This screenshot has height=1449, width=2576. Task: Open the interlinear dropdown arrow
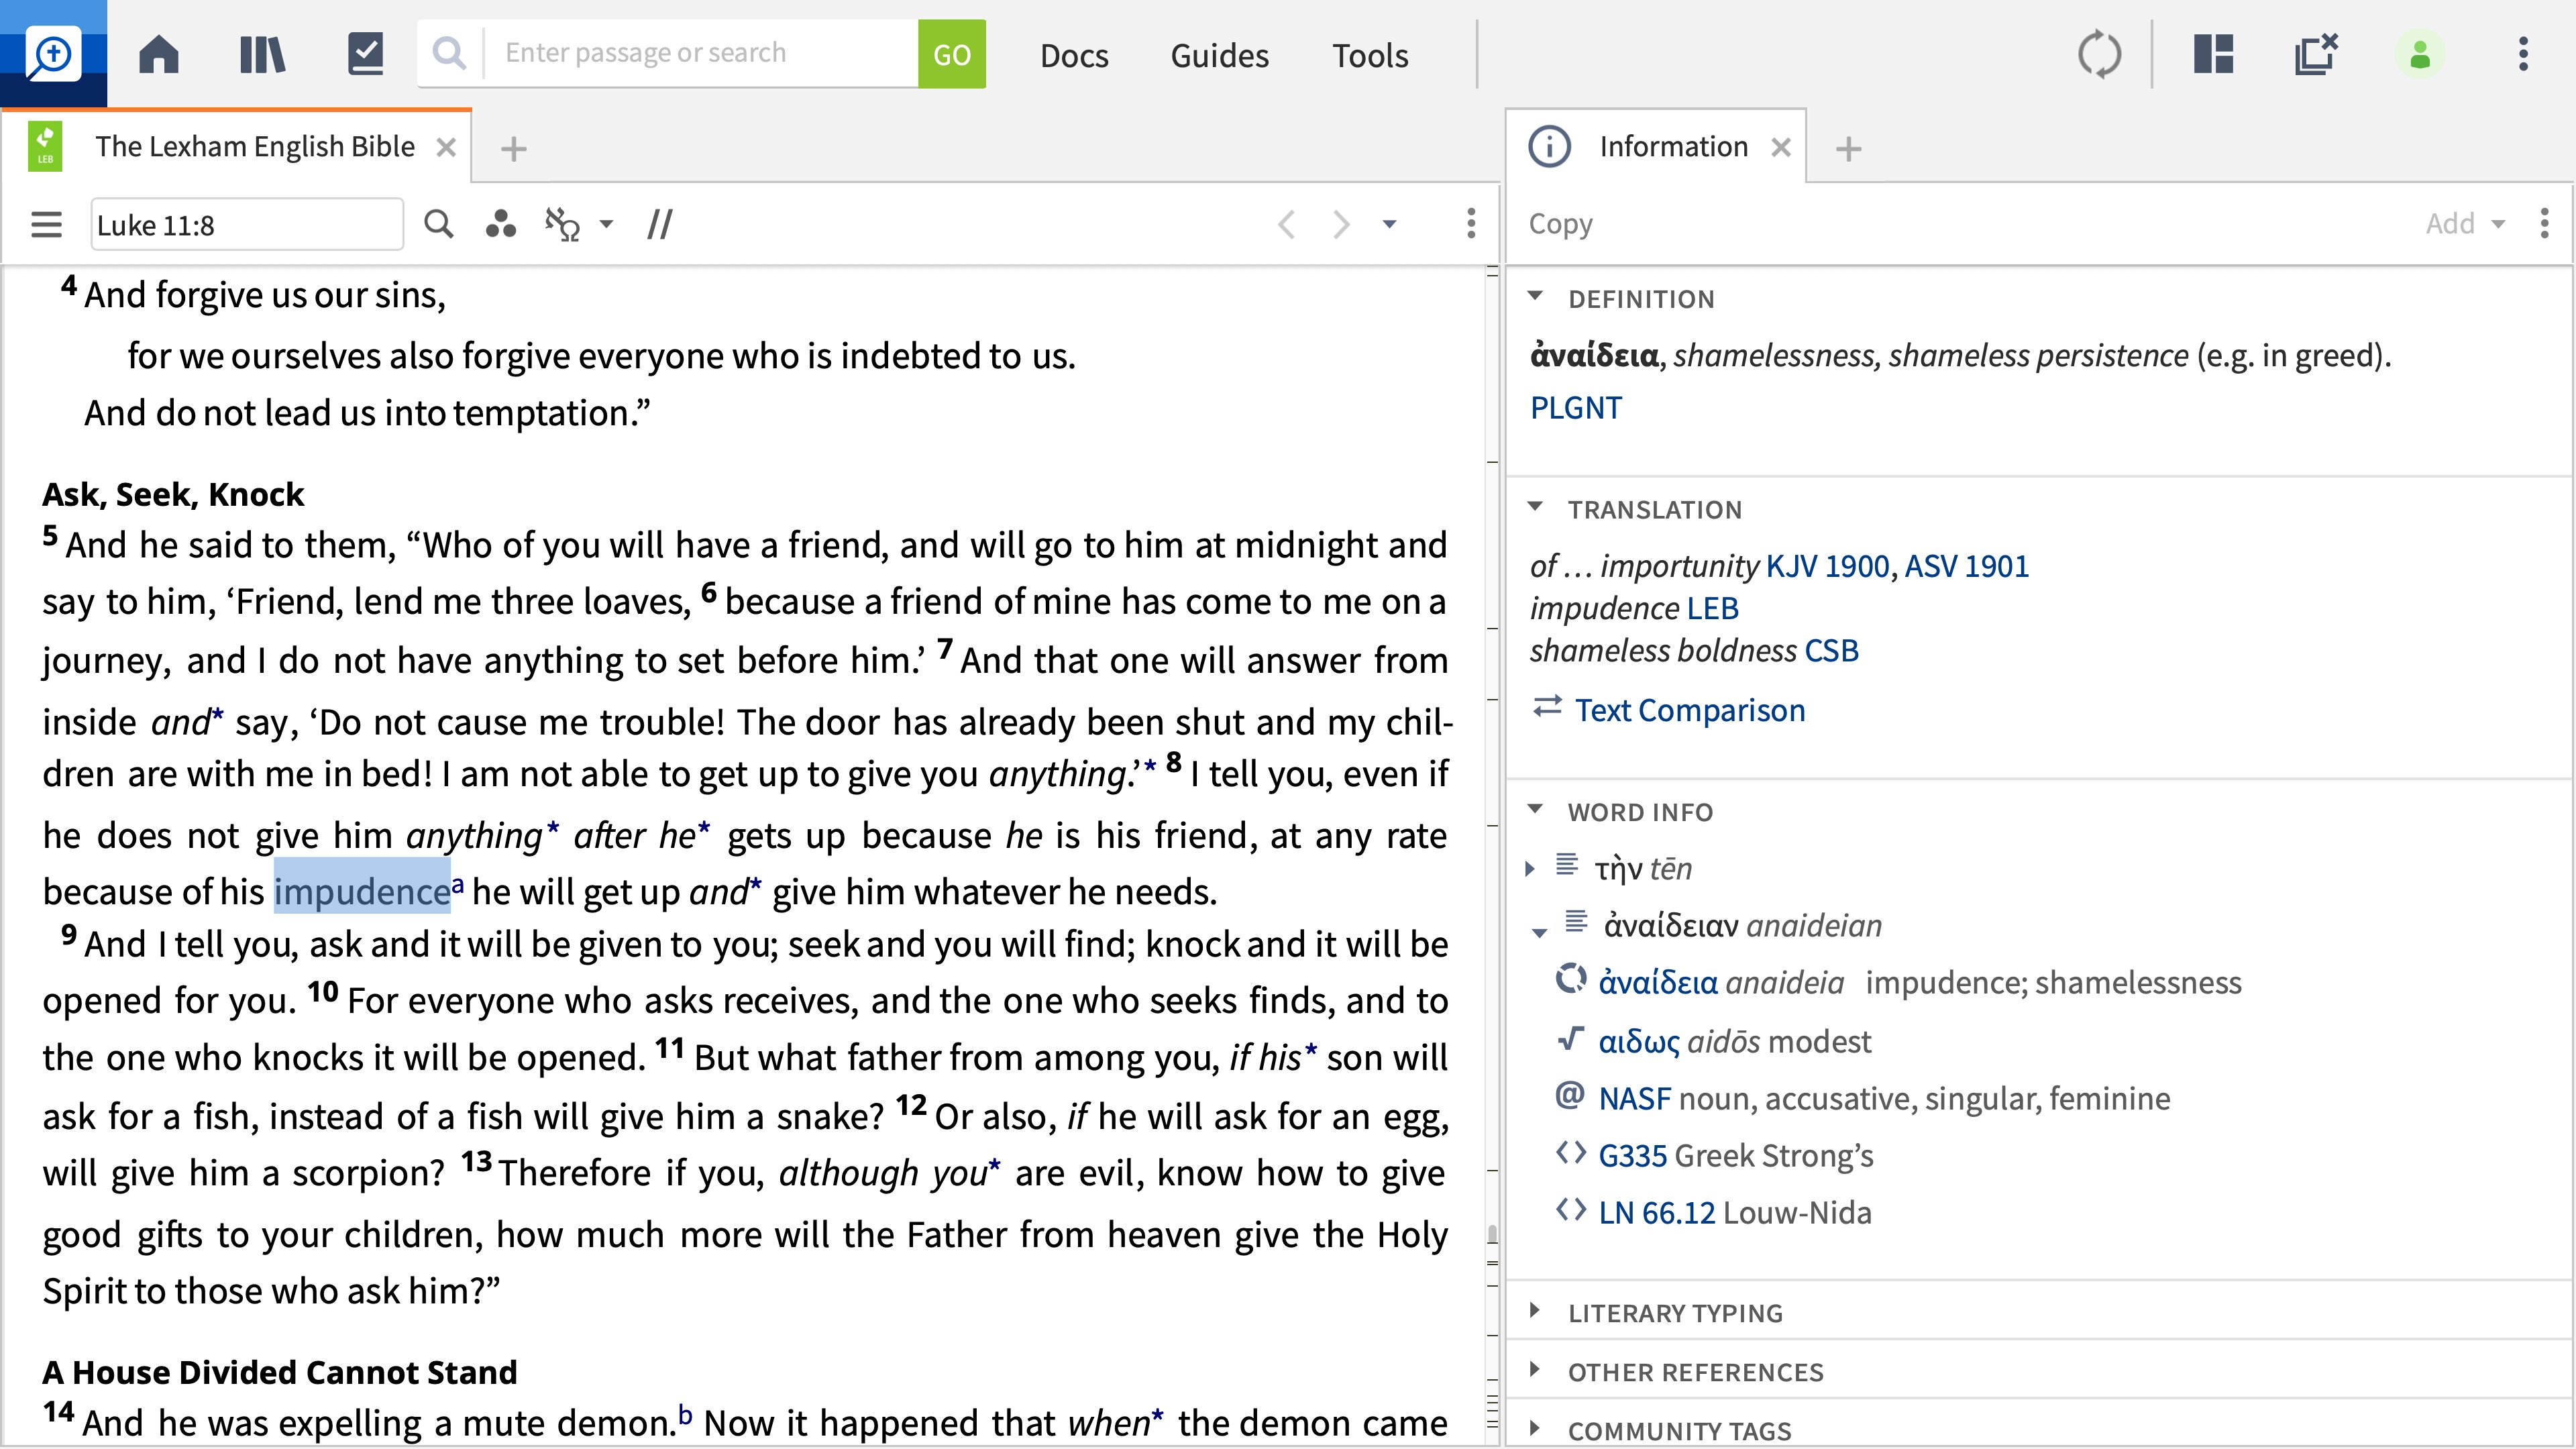pos(606,225)
